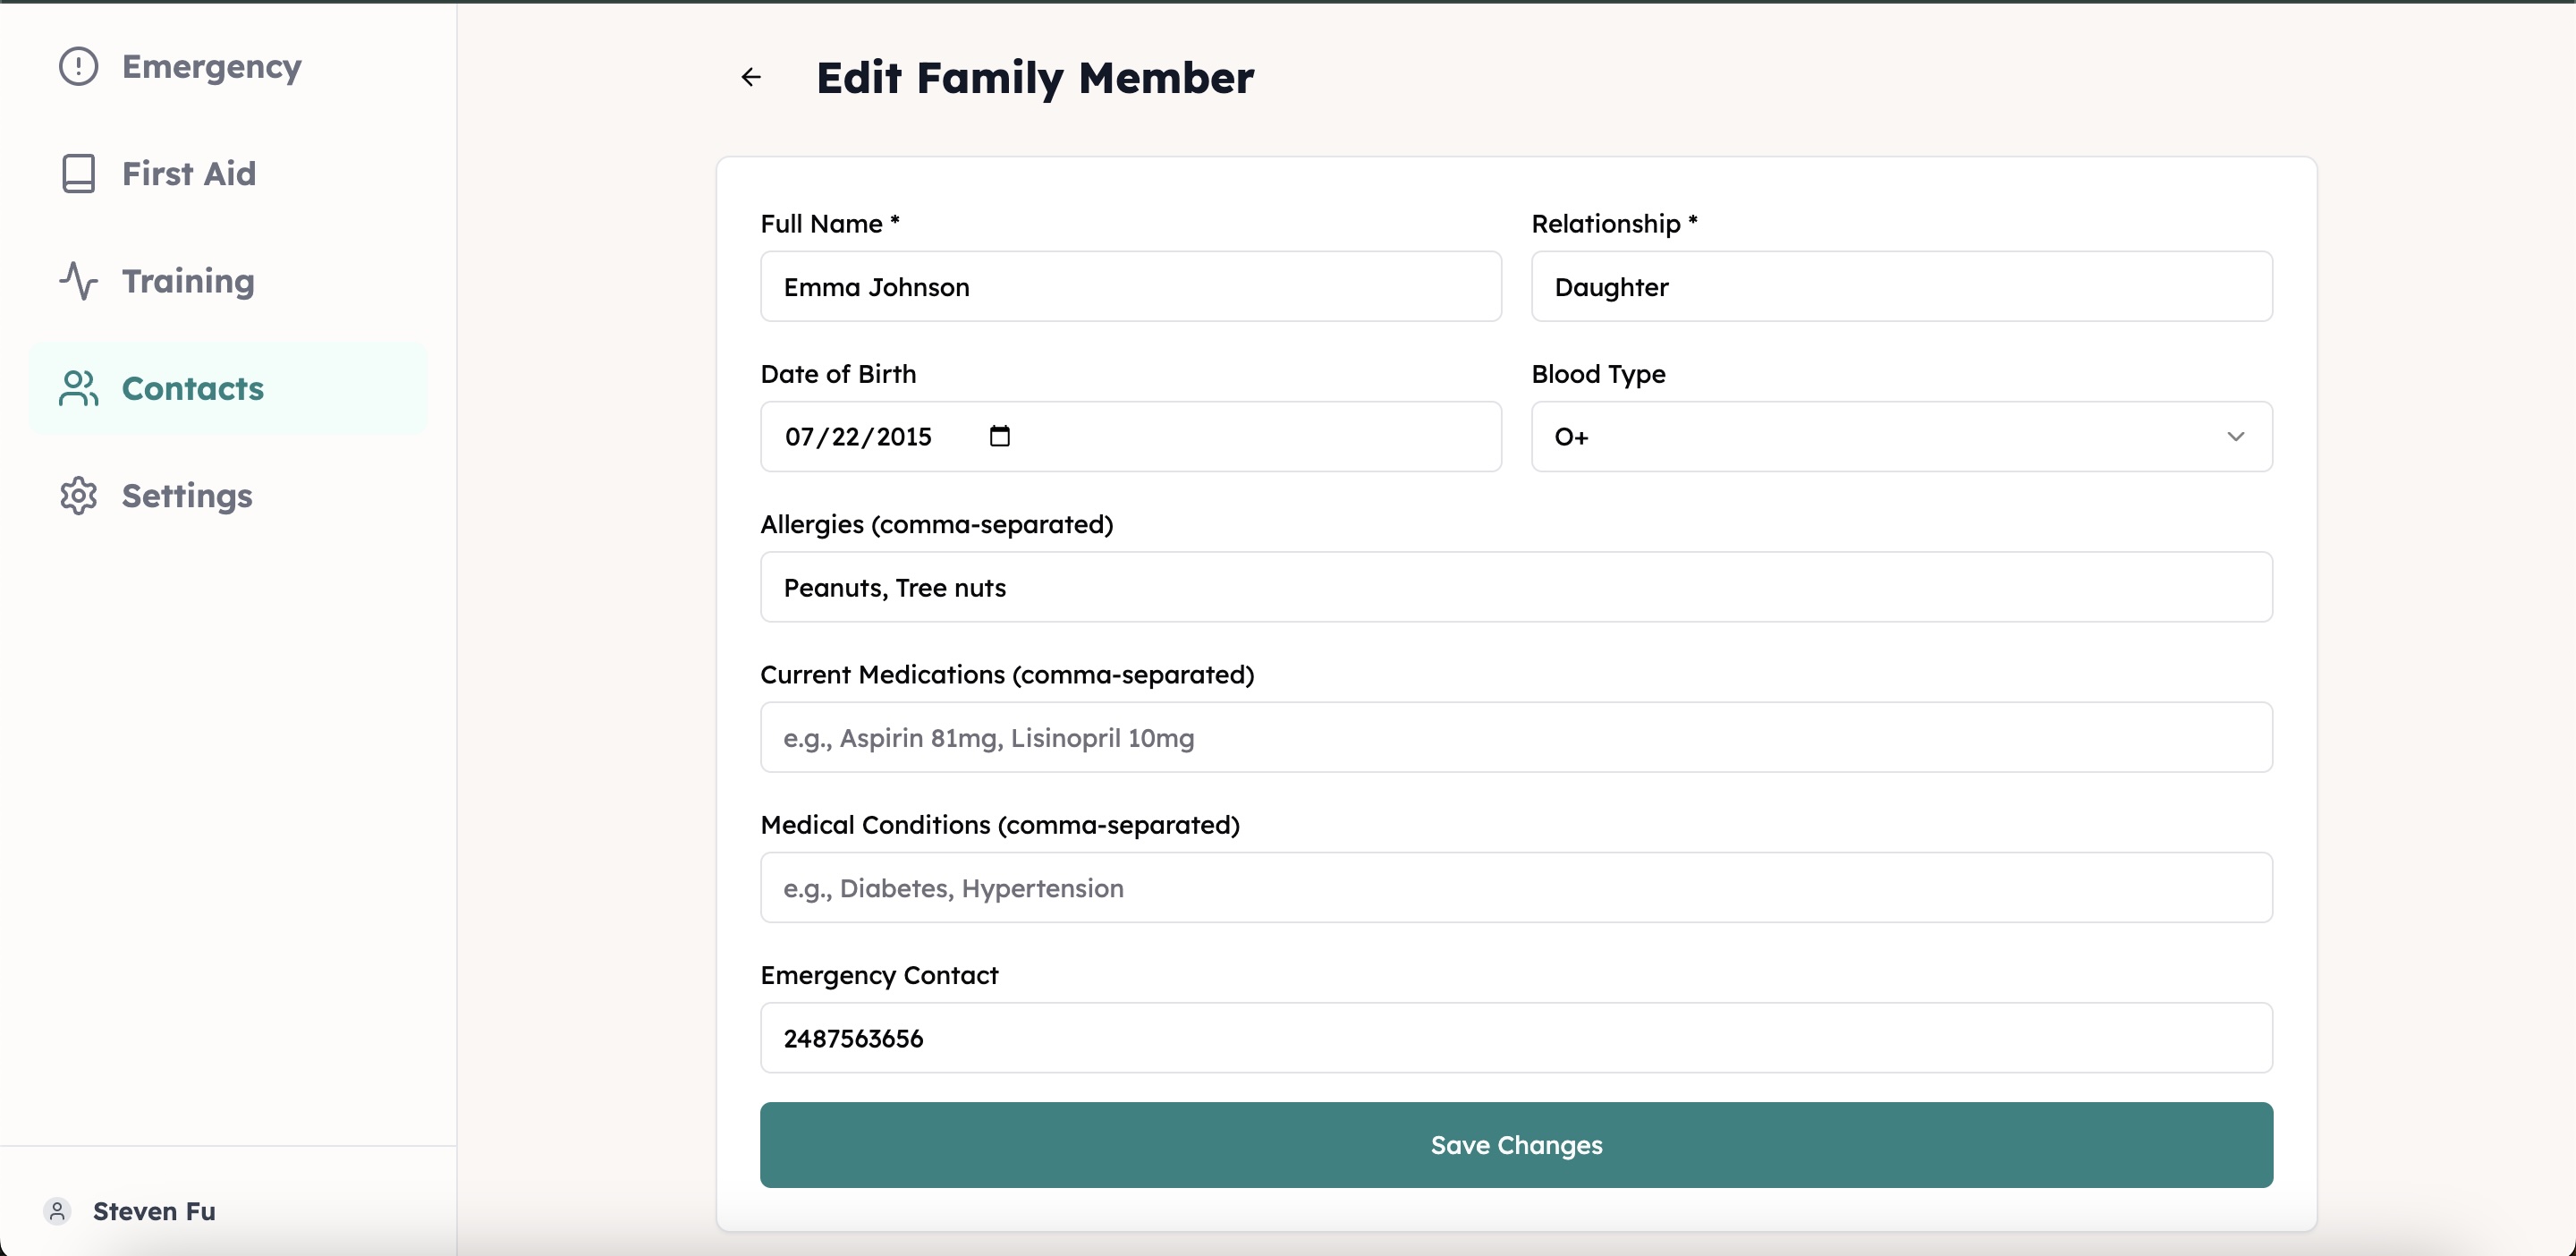The image size is (2576, 1256).
Task: Click the First Aid book icon
Action: click(78, 173)
